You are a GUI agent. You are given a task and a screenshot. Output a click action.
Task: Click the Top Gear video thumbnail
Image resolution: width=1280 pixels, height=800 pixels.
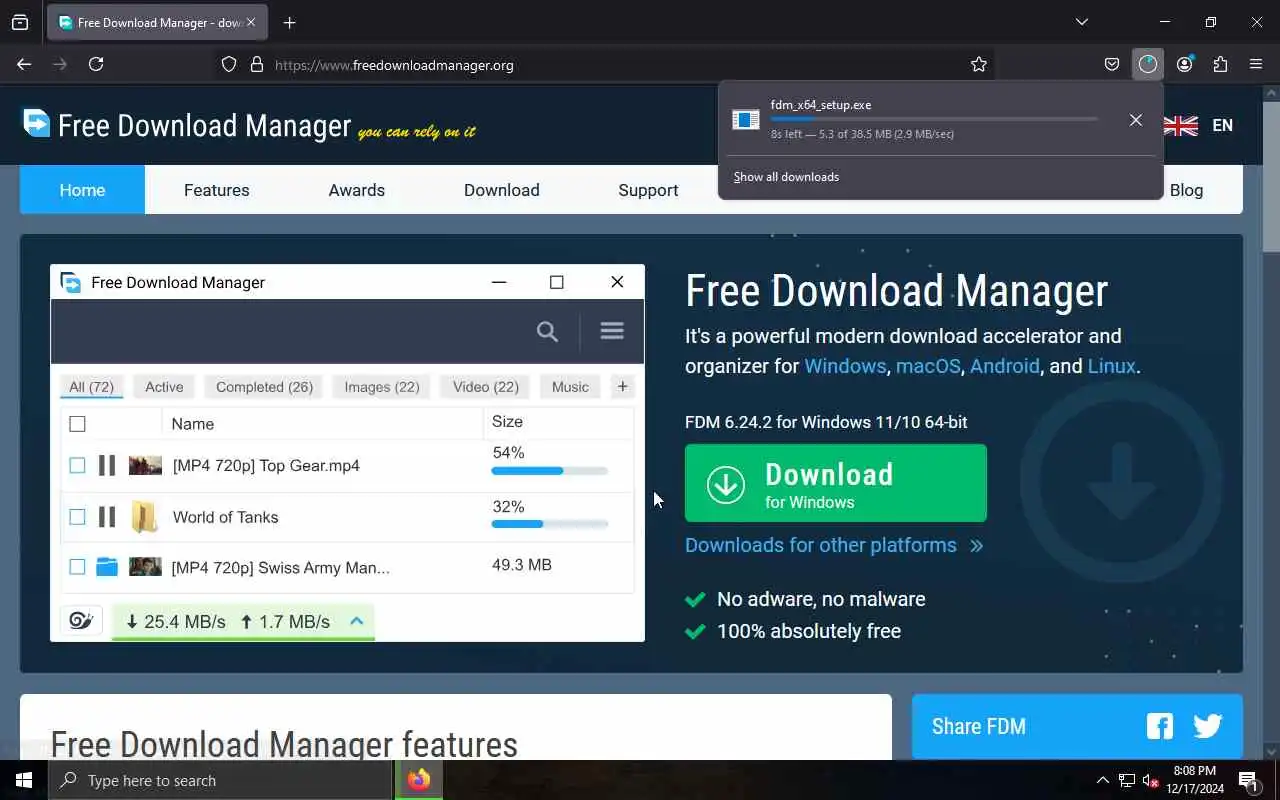click(x=145, y=465)
